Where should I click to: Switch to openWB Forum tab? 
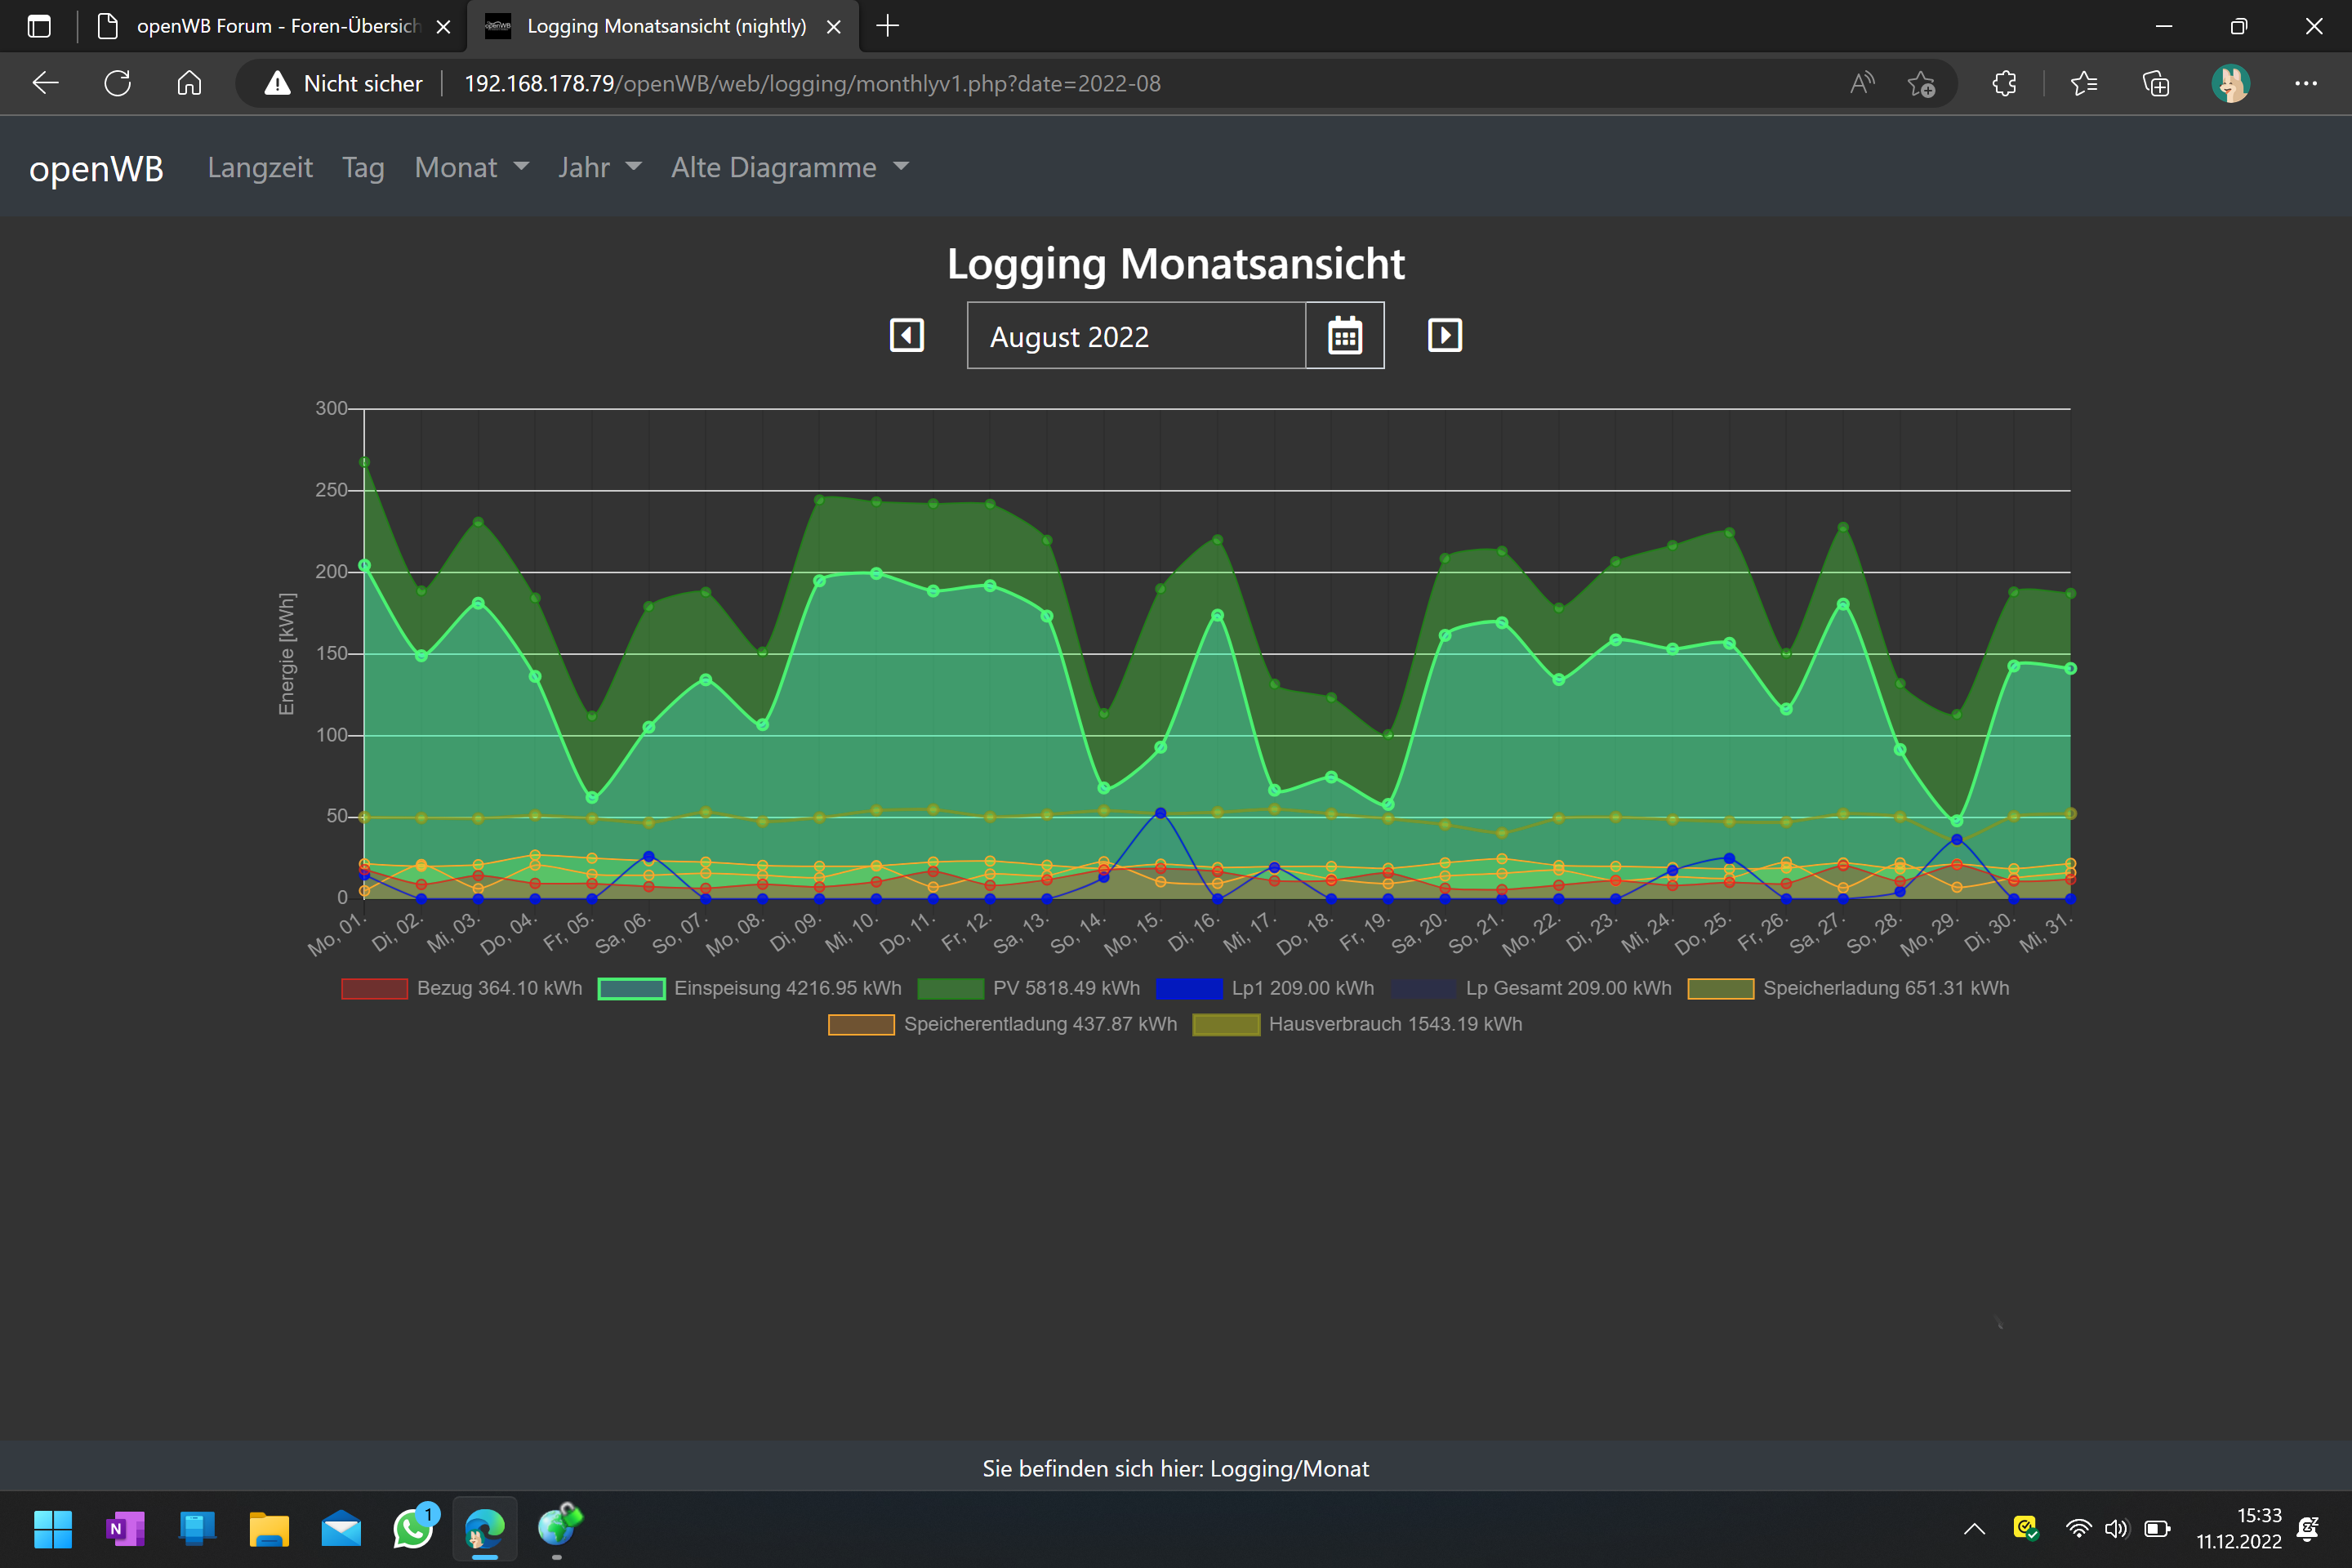tap(277, 26)
